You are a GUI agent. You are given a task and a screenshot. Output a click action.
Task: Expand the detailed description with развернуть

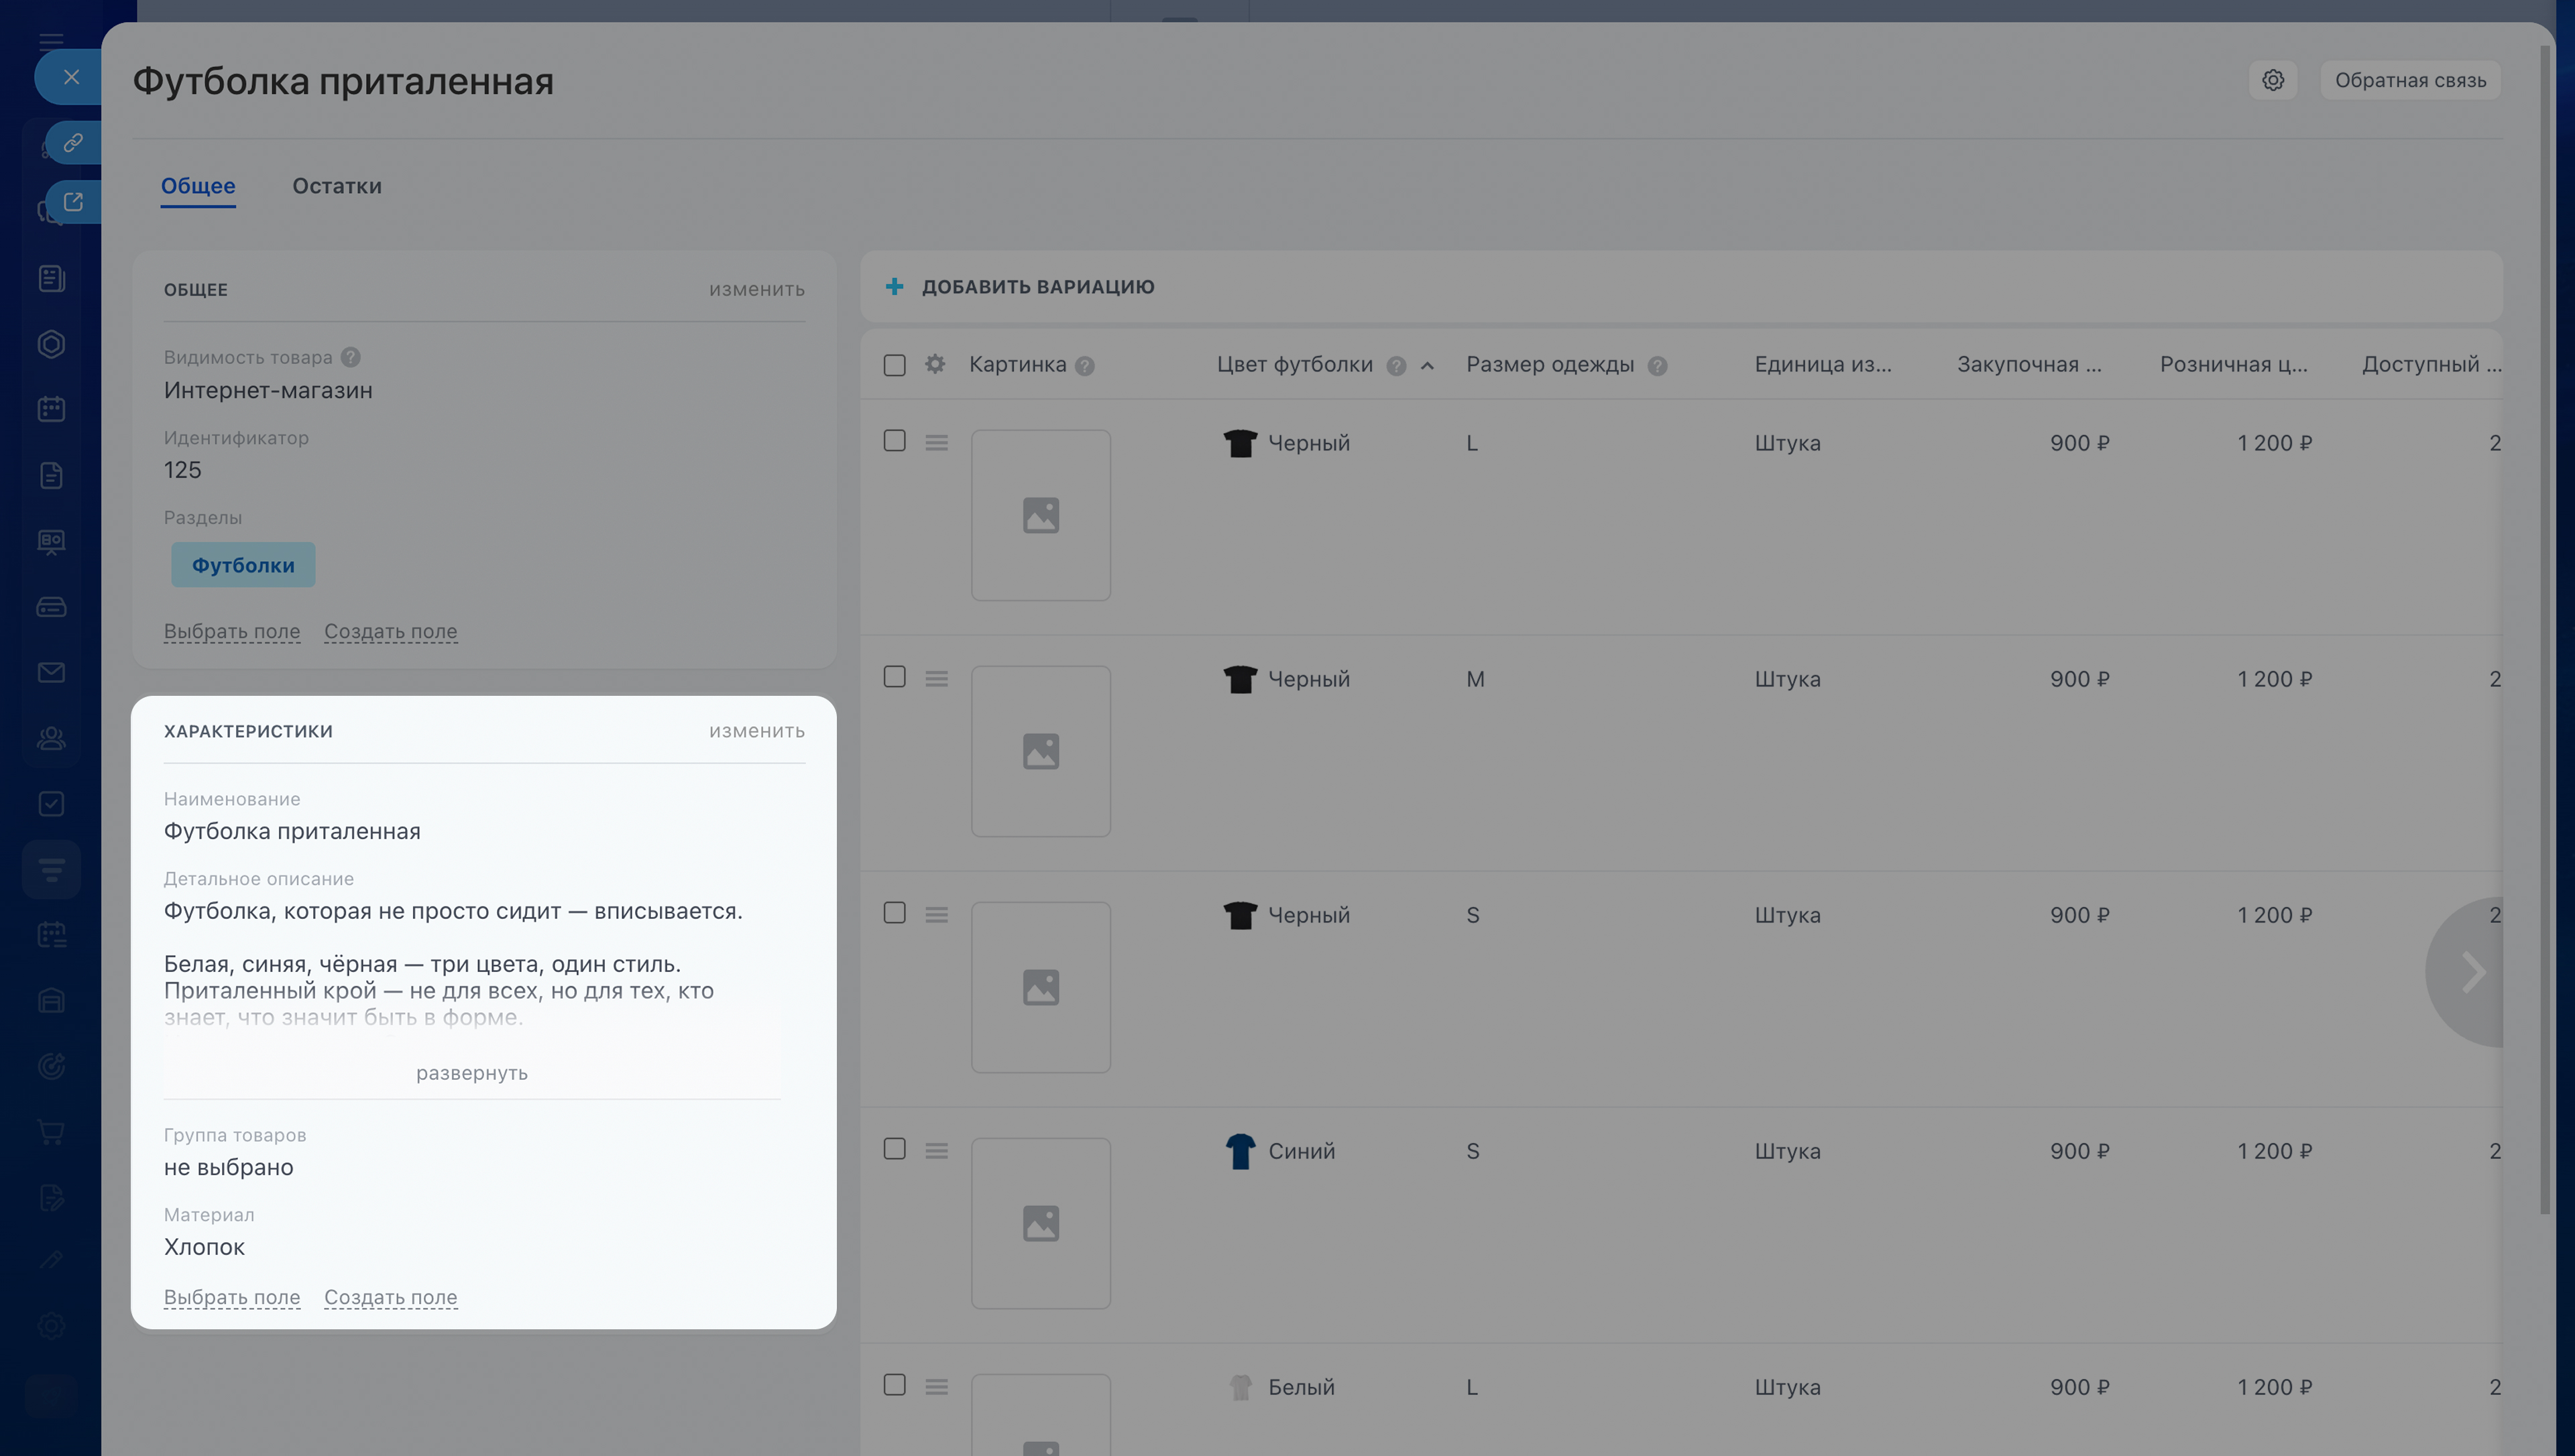471,1073
